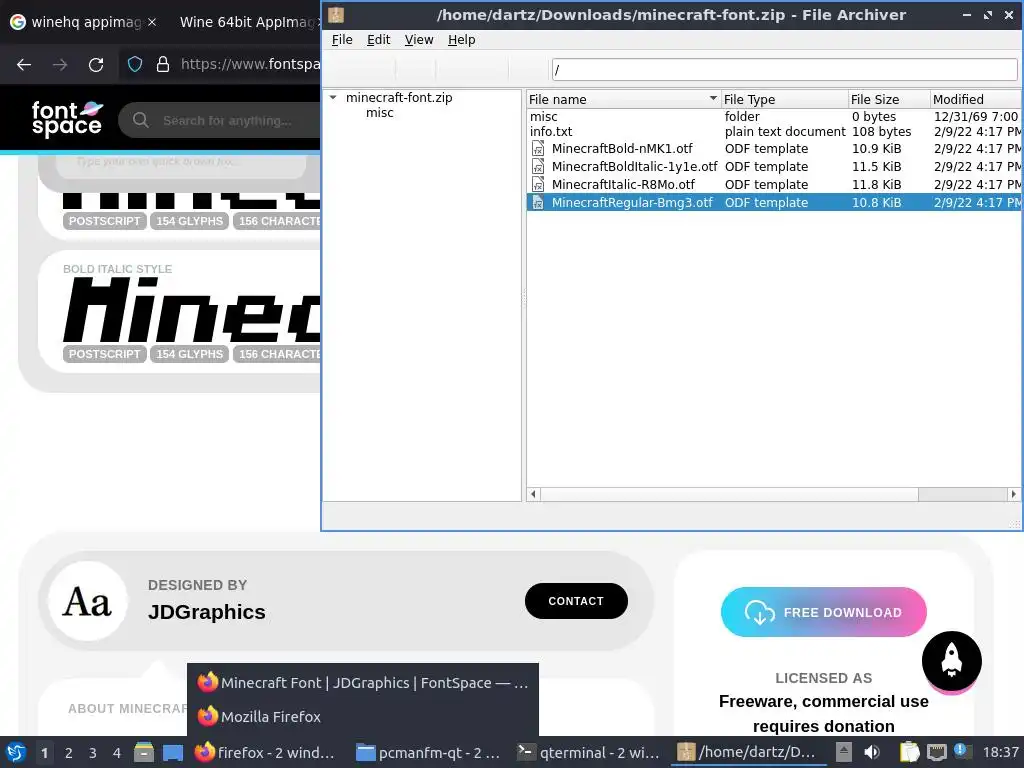Viewport: 1024px width, 768px height.
Task: Open the LXQt application menu in the taskbar
Action: tap(15, 753)
